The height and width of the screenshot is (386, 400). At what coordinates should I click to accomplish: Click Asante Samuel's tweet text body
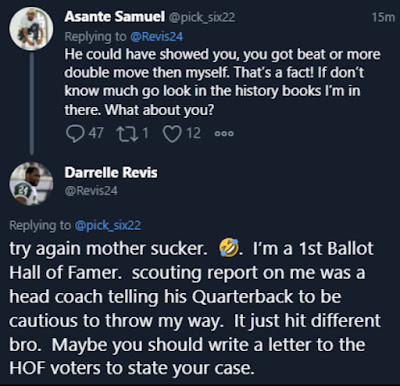[x=222, y=82]
